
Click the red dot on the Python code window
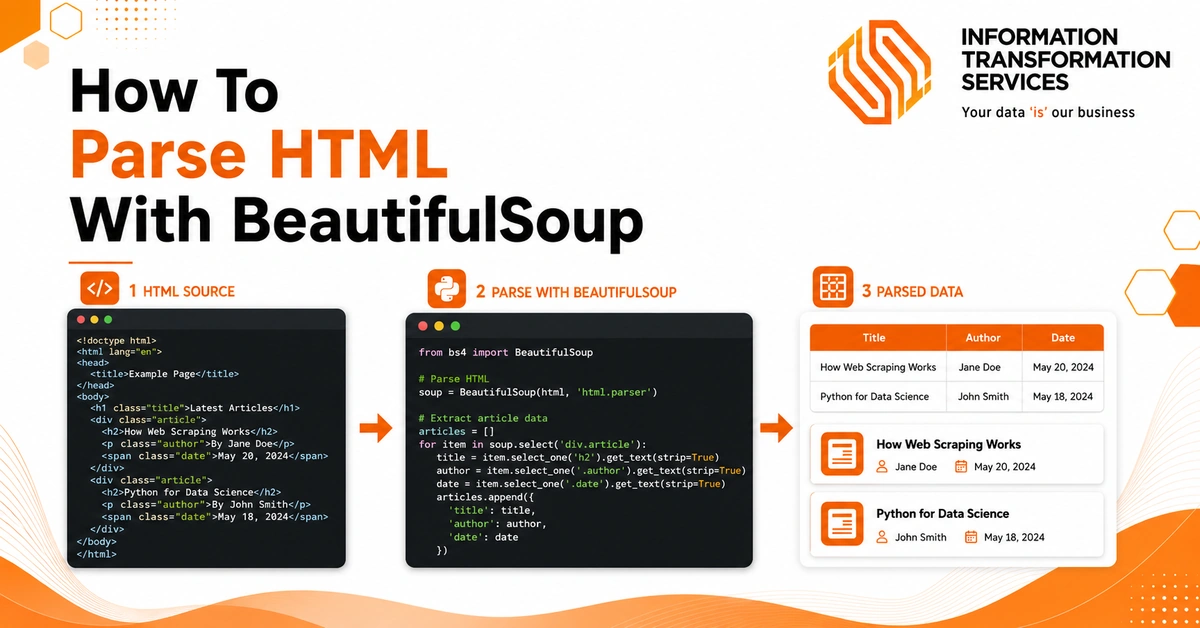423,326
